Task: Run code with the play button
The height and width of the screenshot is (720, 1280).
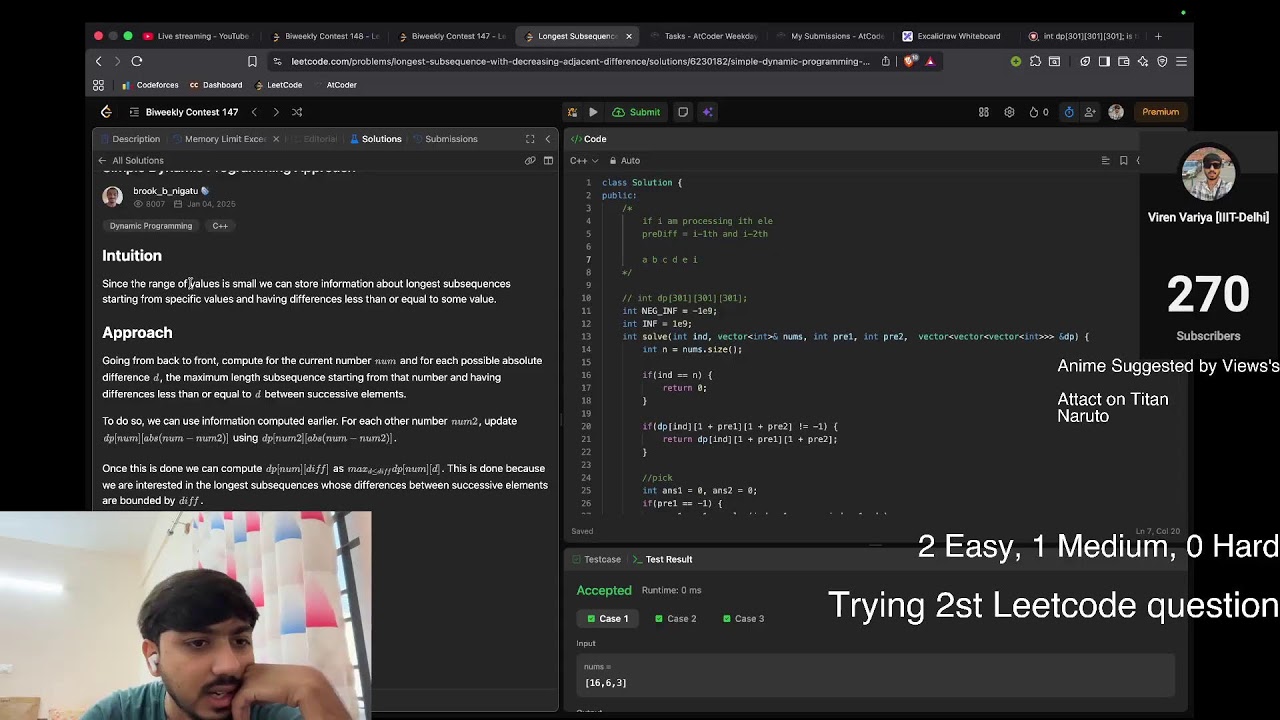Action: tap(593, 112)
